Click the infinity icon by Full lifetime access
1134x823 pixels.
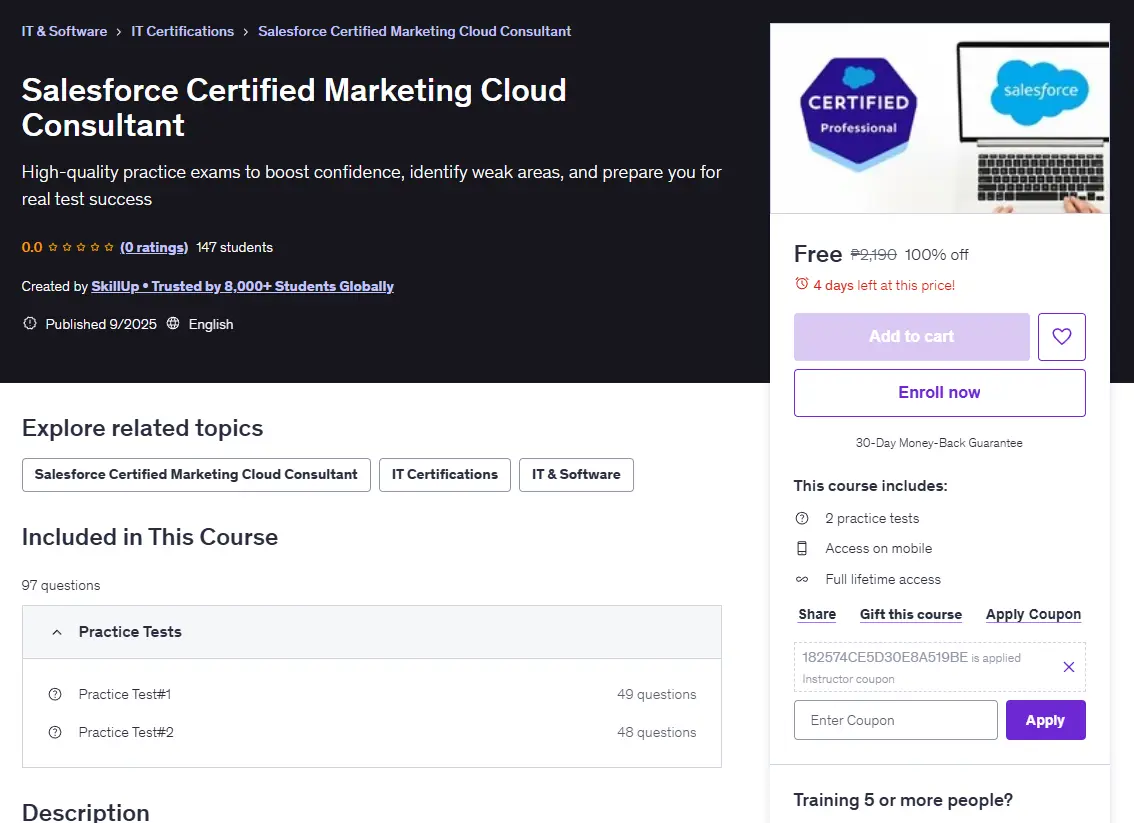pyautogui.click(x=801, y=579)
